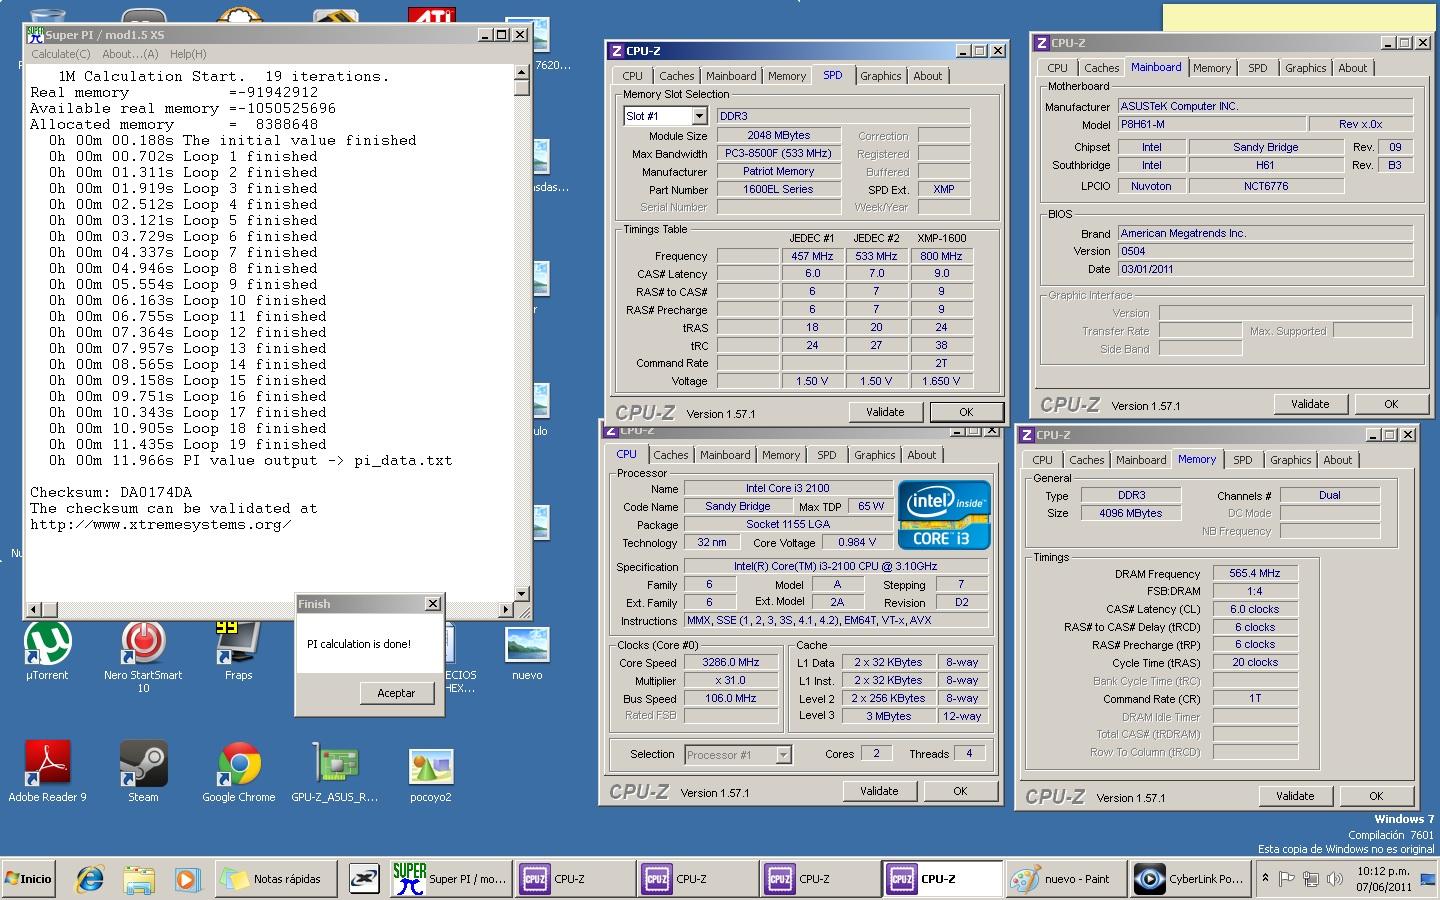This screenshot has height=900, width=1440.
Task: Click Super PI vertical scrollbar down arrow
Action: coord(521,594)
